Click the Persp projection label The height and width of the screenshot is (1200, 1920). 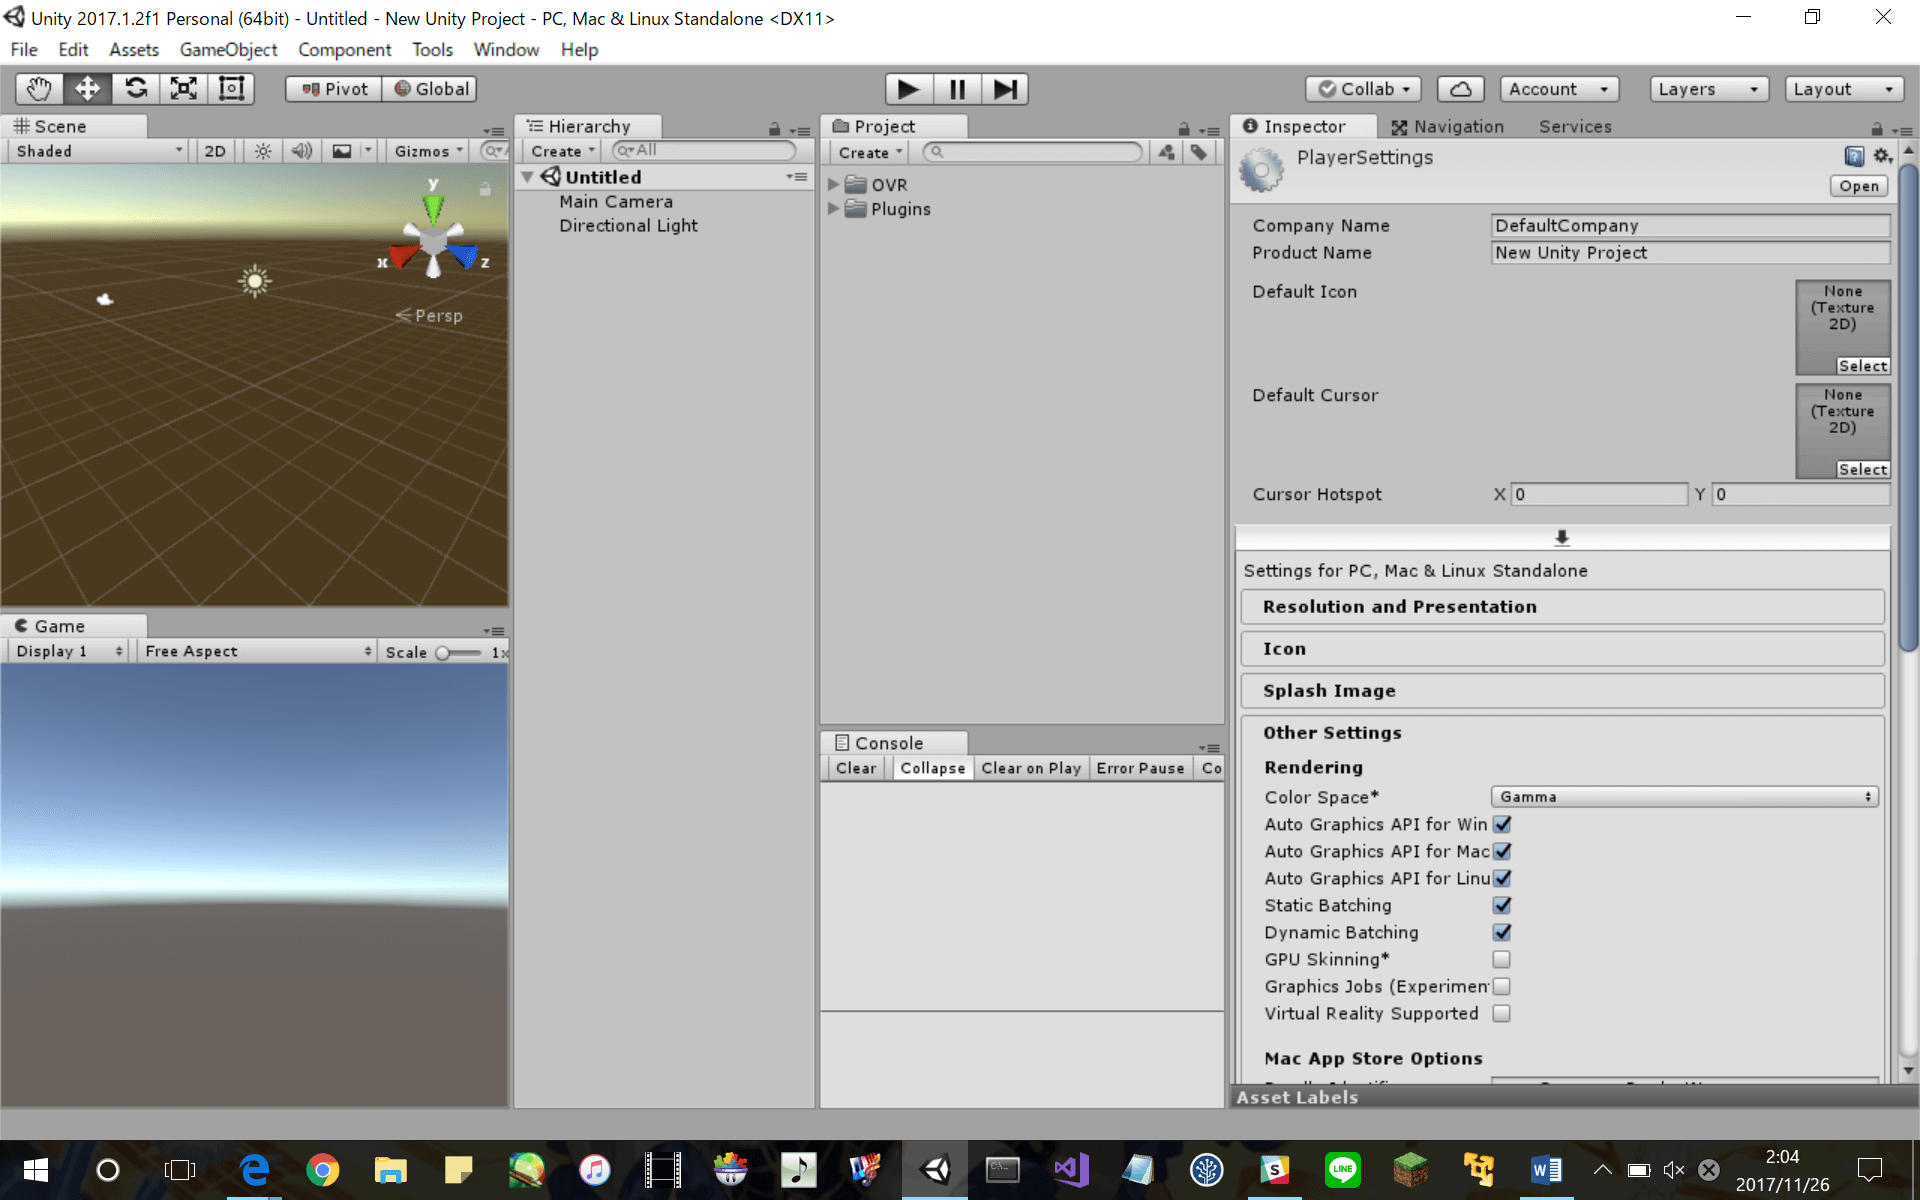(430, 315)
